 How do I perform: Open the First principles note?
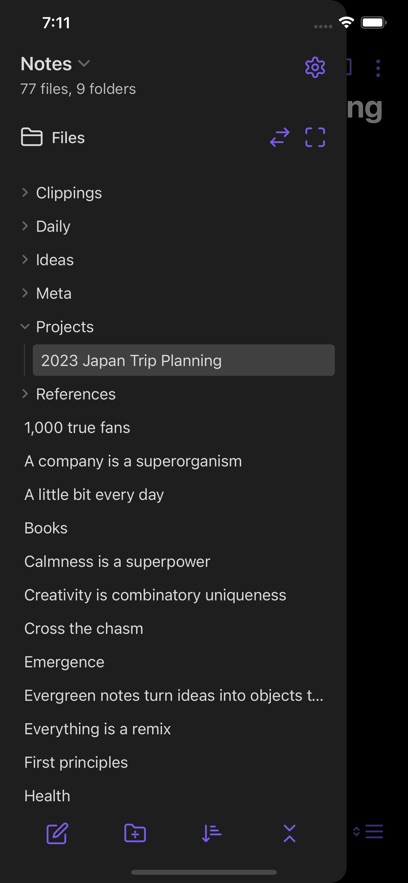tap(76, 762)
